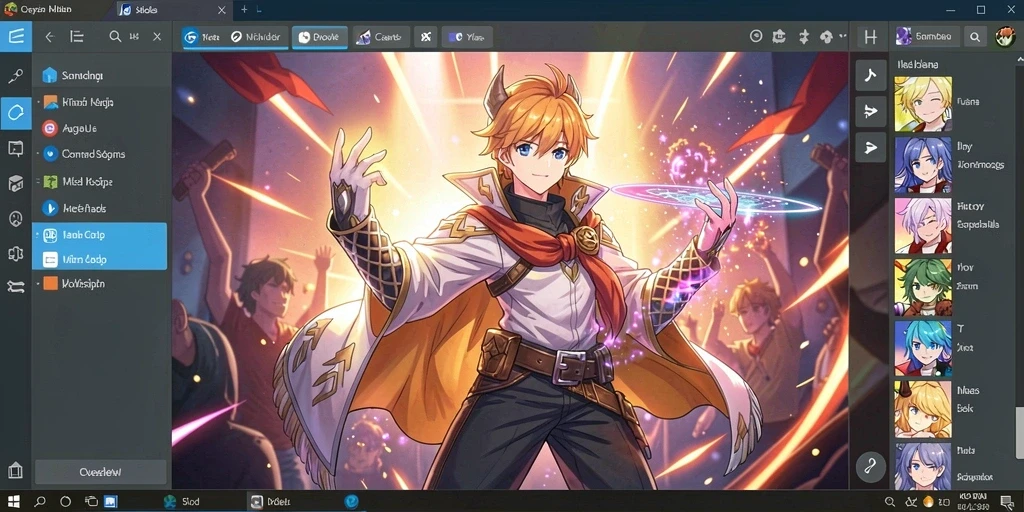Image resolution: width=1024 pixels, height=512 pixels.
Task: Open the Caarts tab
Action: tap(381, 38)
